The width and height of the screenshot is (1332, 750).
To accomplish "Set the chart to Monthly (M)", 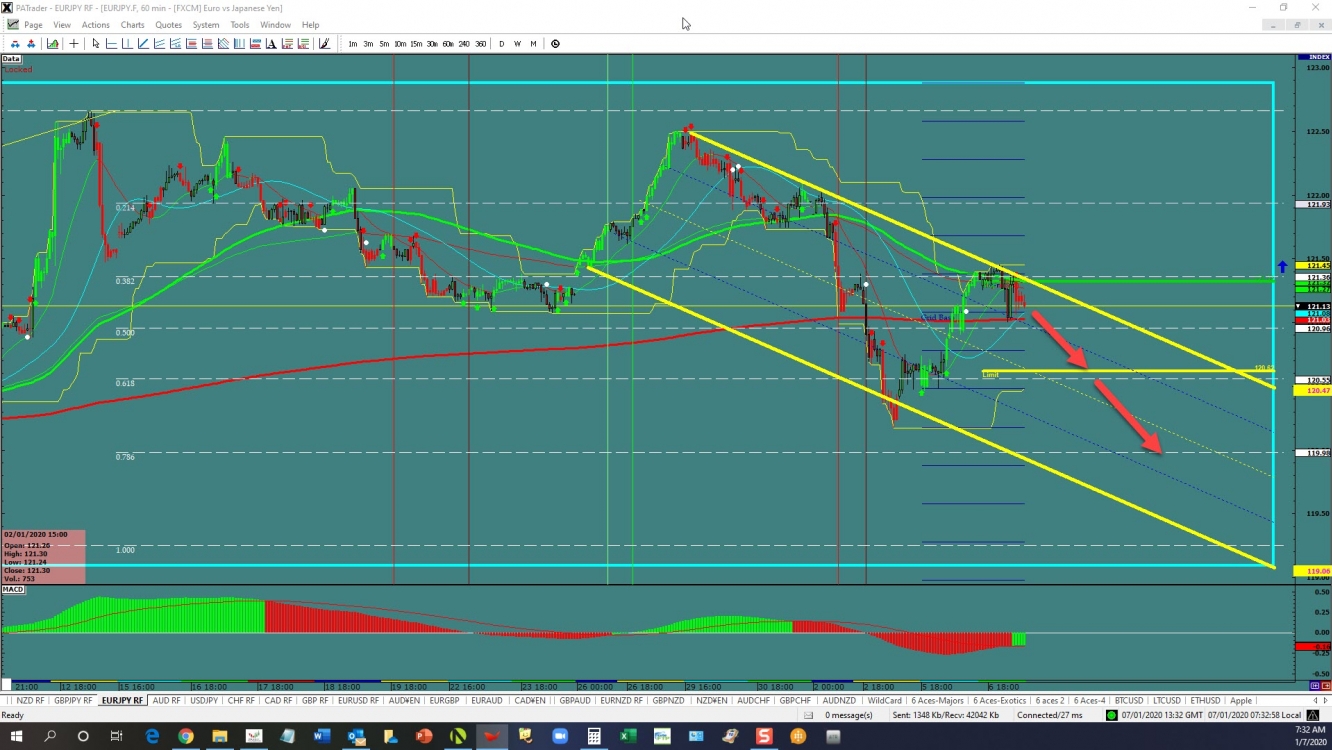I will tap(533, 43).
